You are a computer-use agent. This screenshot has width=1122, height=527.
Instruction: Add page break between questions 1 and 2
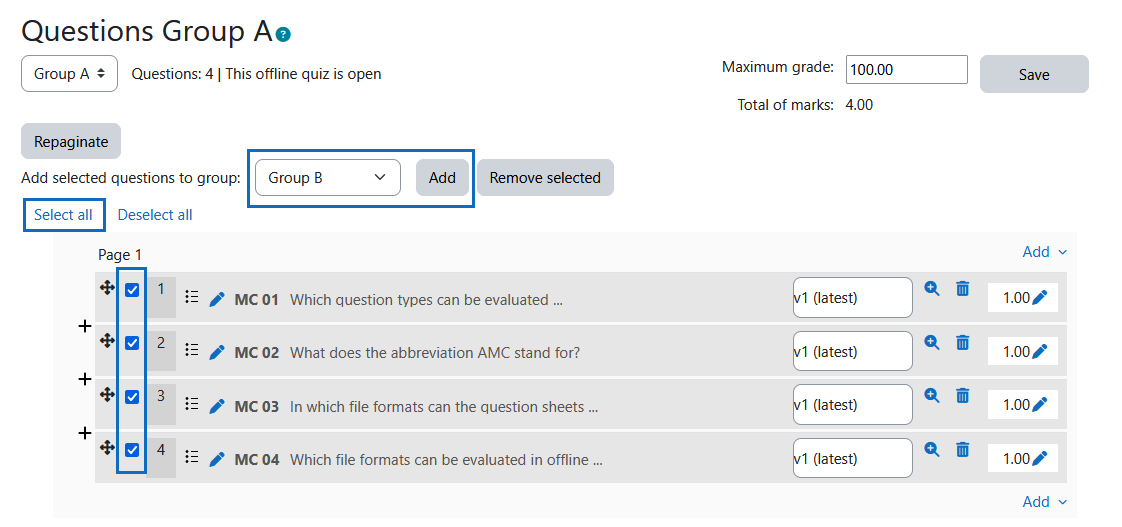tap(84, 326)
